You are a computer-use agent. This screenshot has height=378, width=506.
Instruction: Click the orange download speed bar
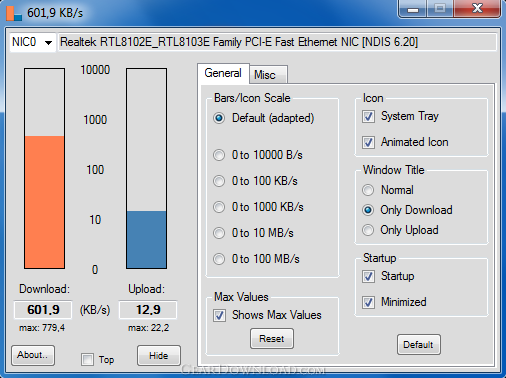point(44,202)
